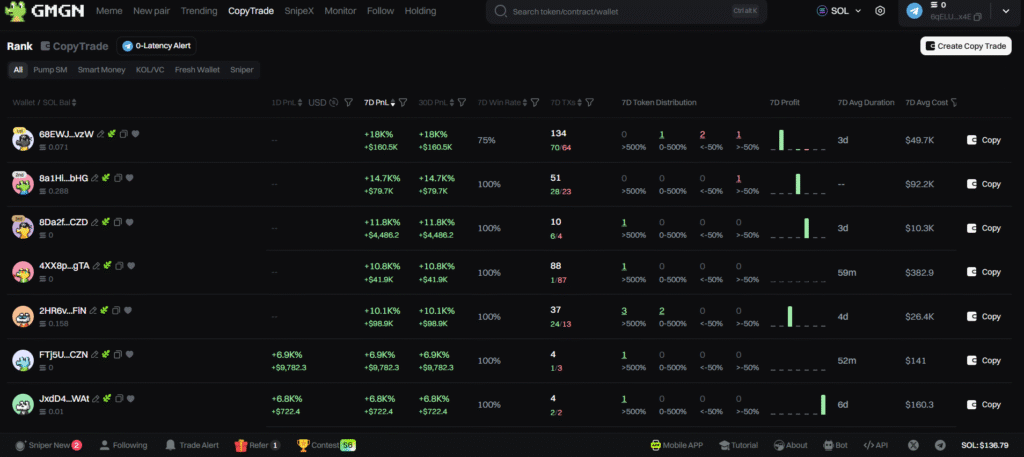Open the 7D Avg Cost filter icon
The image size is (1024, 457).
[954, 102]
